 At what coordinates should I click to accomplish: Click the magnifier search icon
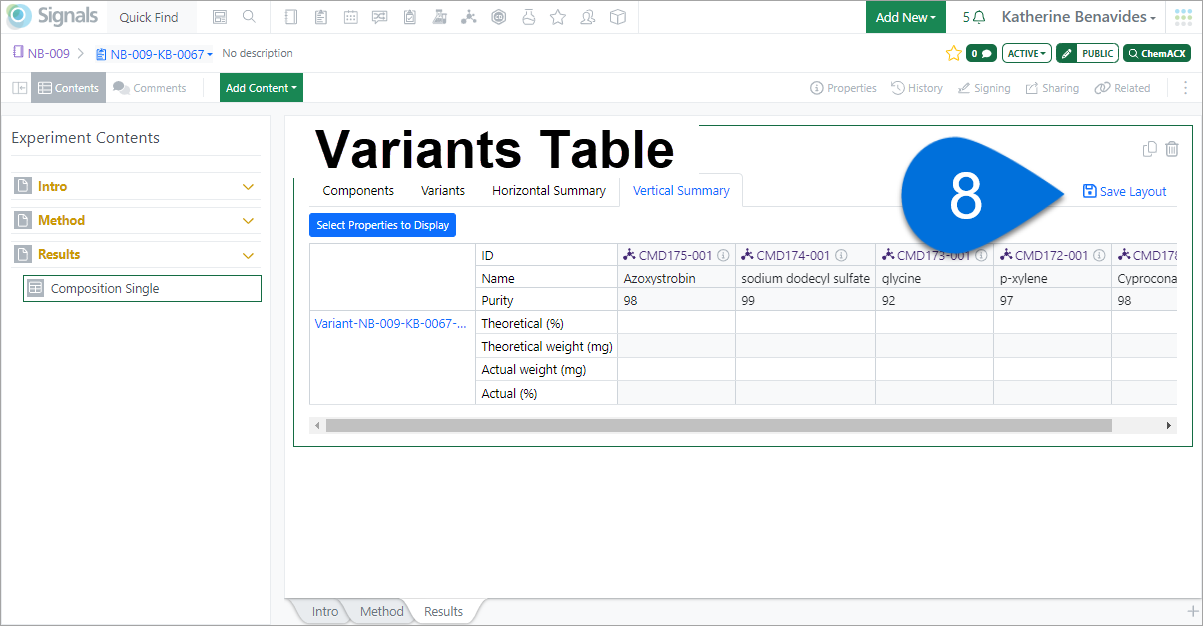point(249,17)
